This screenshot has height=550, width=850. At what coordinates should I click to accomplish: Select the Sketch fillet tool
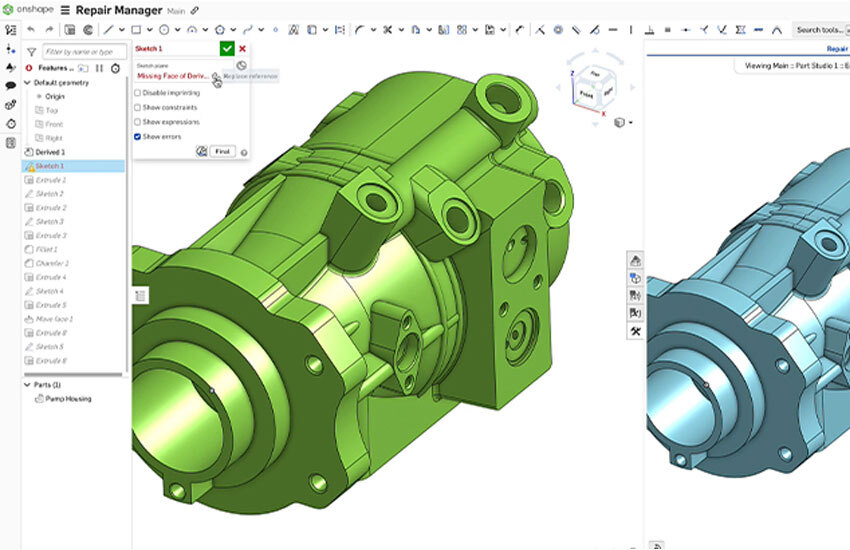[359, 30]
